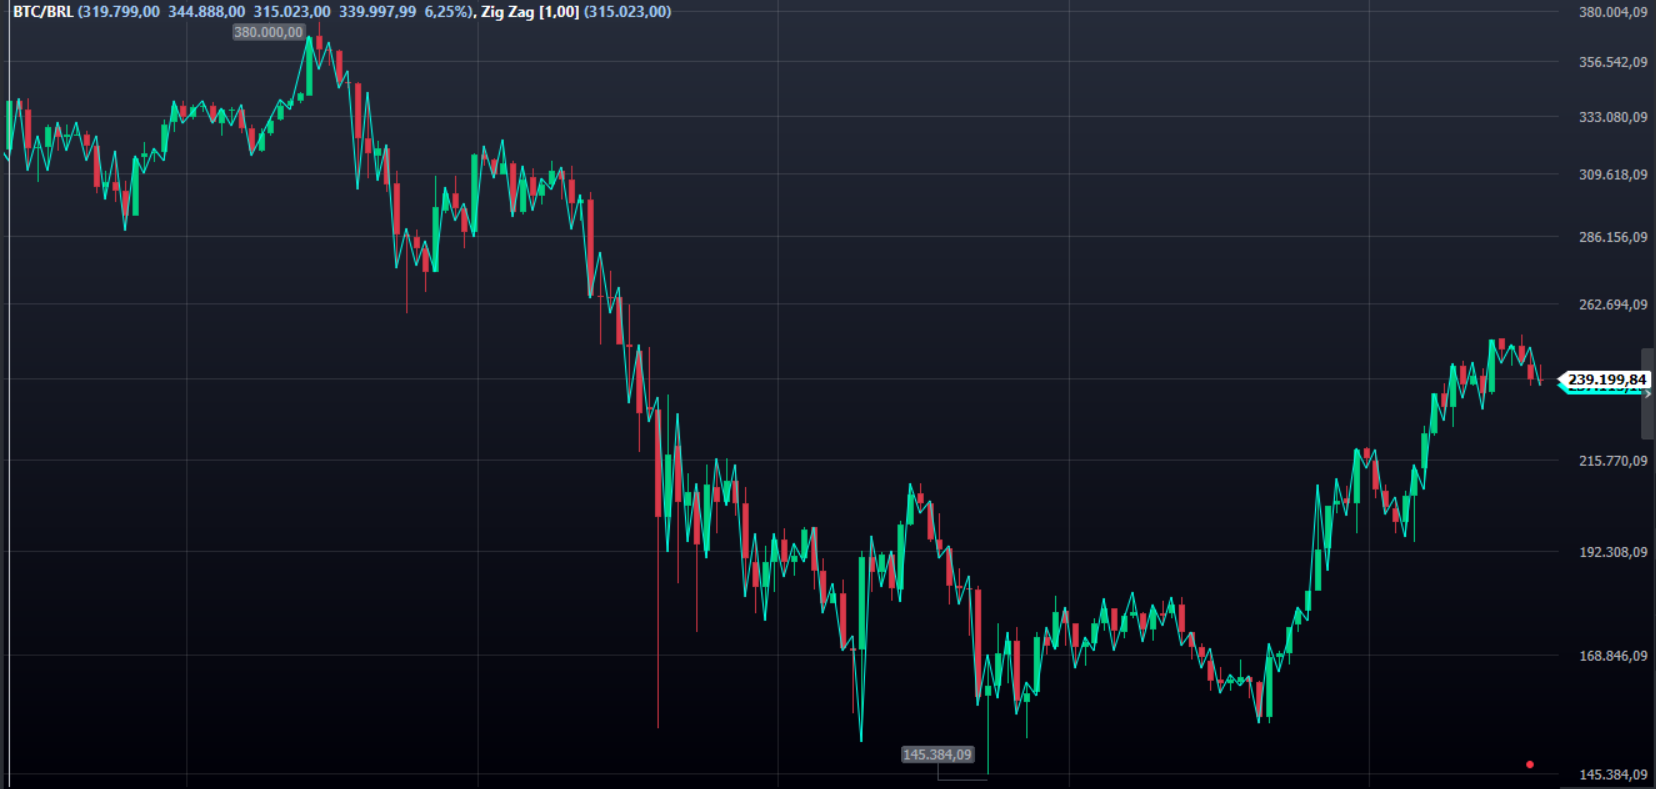The image size is (1656, 789).
Task: Click price axis label 380.004,09
Action: tap(1613, 12)
